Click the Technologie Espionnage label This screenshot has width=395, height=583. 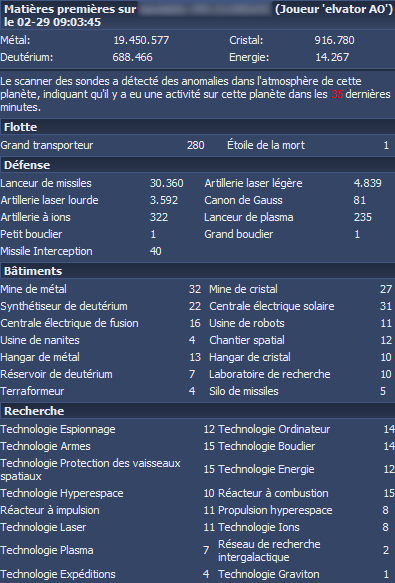58,429
